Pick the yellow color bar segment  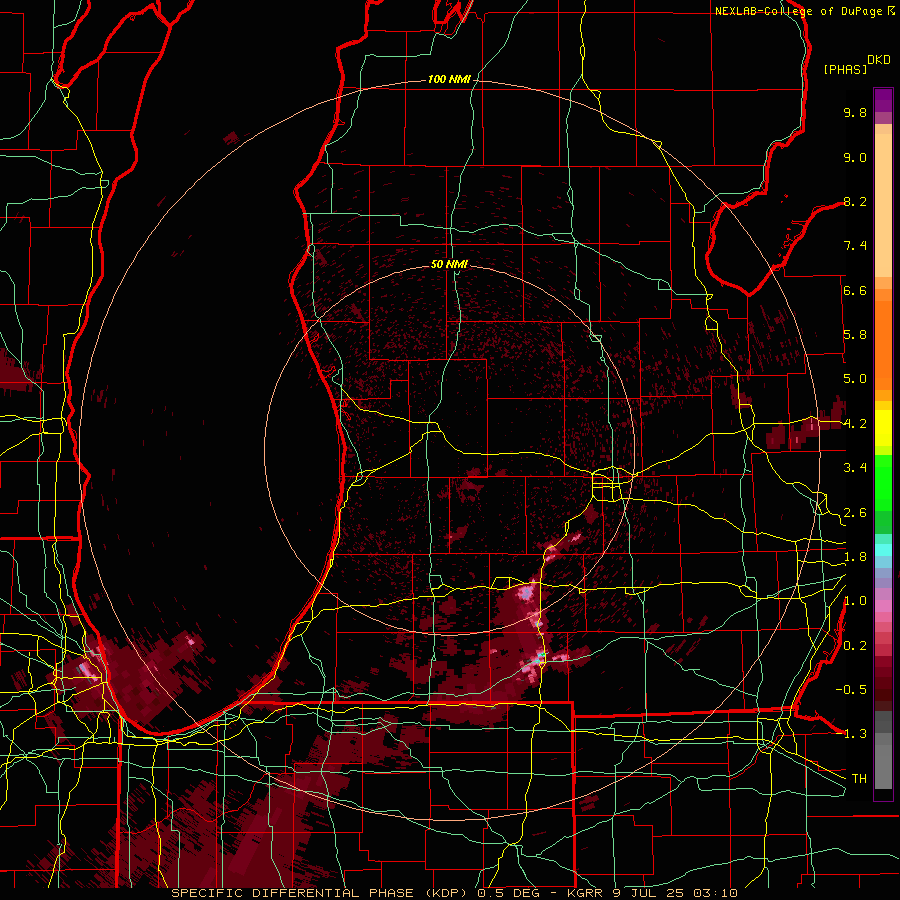(883, 428)
